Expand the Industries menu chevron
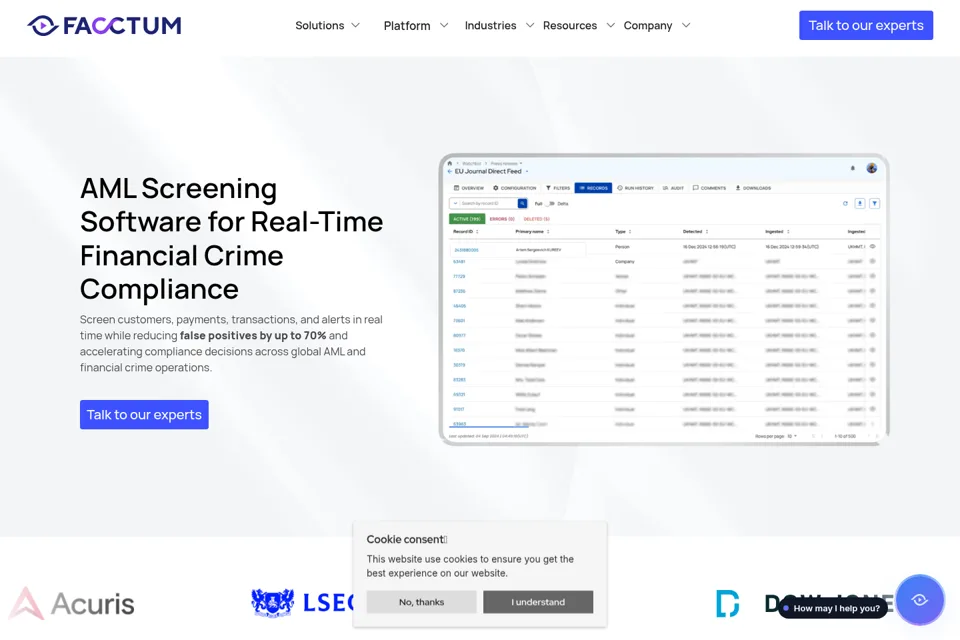 [x=530, y=25]
